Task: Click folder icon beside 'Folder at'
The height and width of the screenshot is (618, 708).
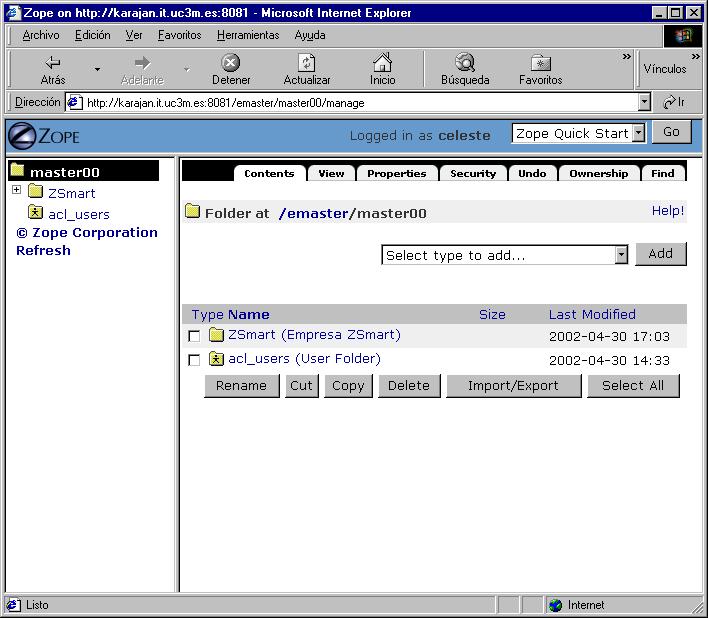Action: coord(192,211)
